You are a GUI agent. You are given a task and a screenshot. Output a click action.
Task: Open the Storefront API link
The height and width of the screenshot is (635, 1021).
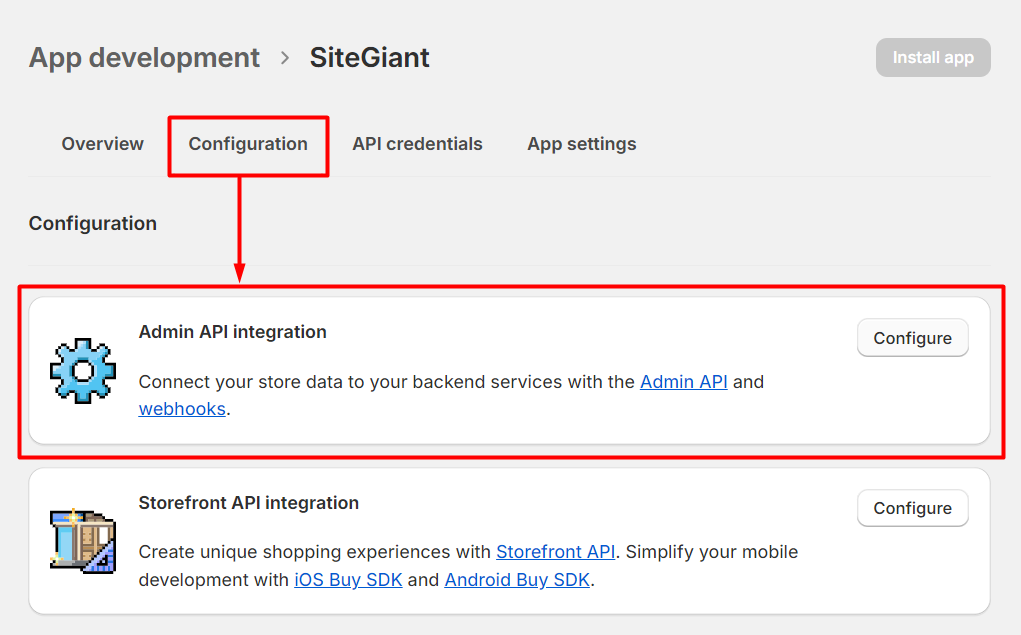tap(555, 552)
